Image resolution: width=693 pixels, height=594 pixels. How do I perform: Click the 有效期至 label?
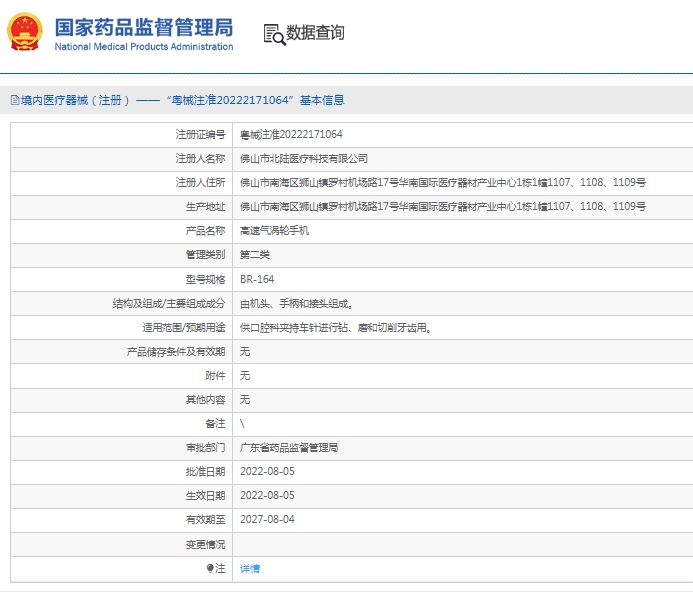point(205,520)
